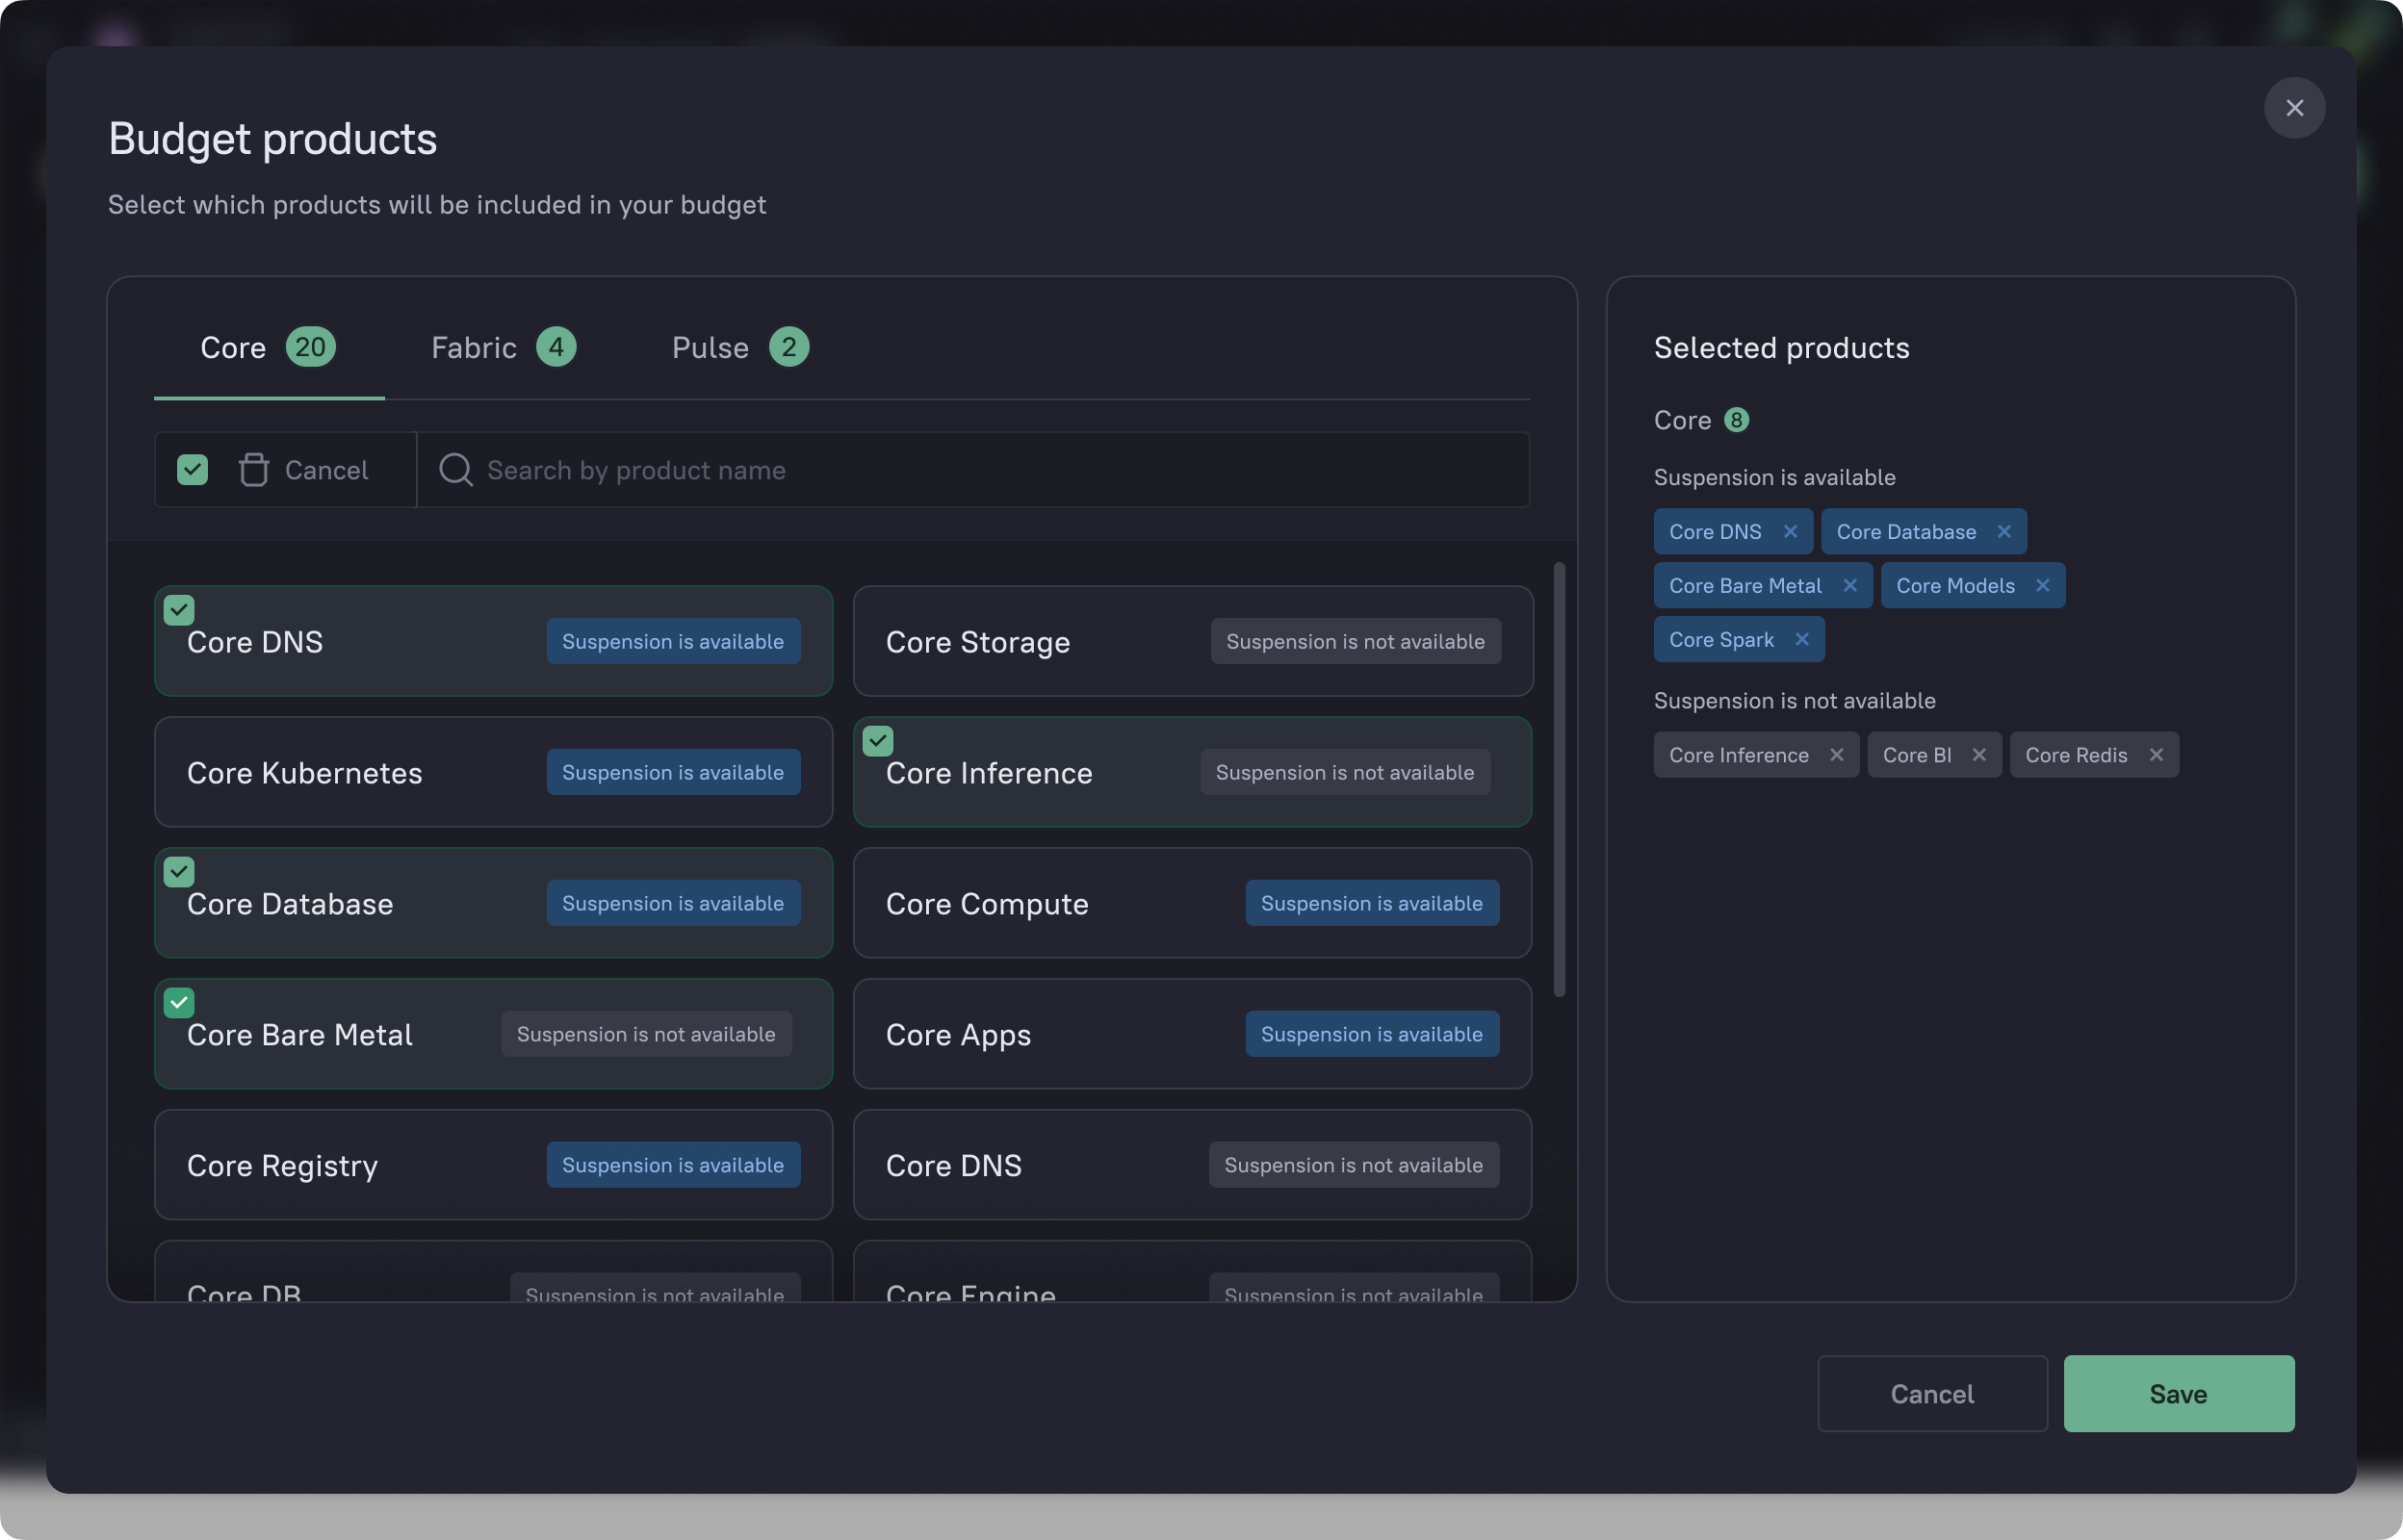Switch to the Pulse tab
Viewport: 2403px width, 1540px height.
pos(739,348)
